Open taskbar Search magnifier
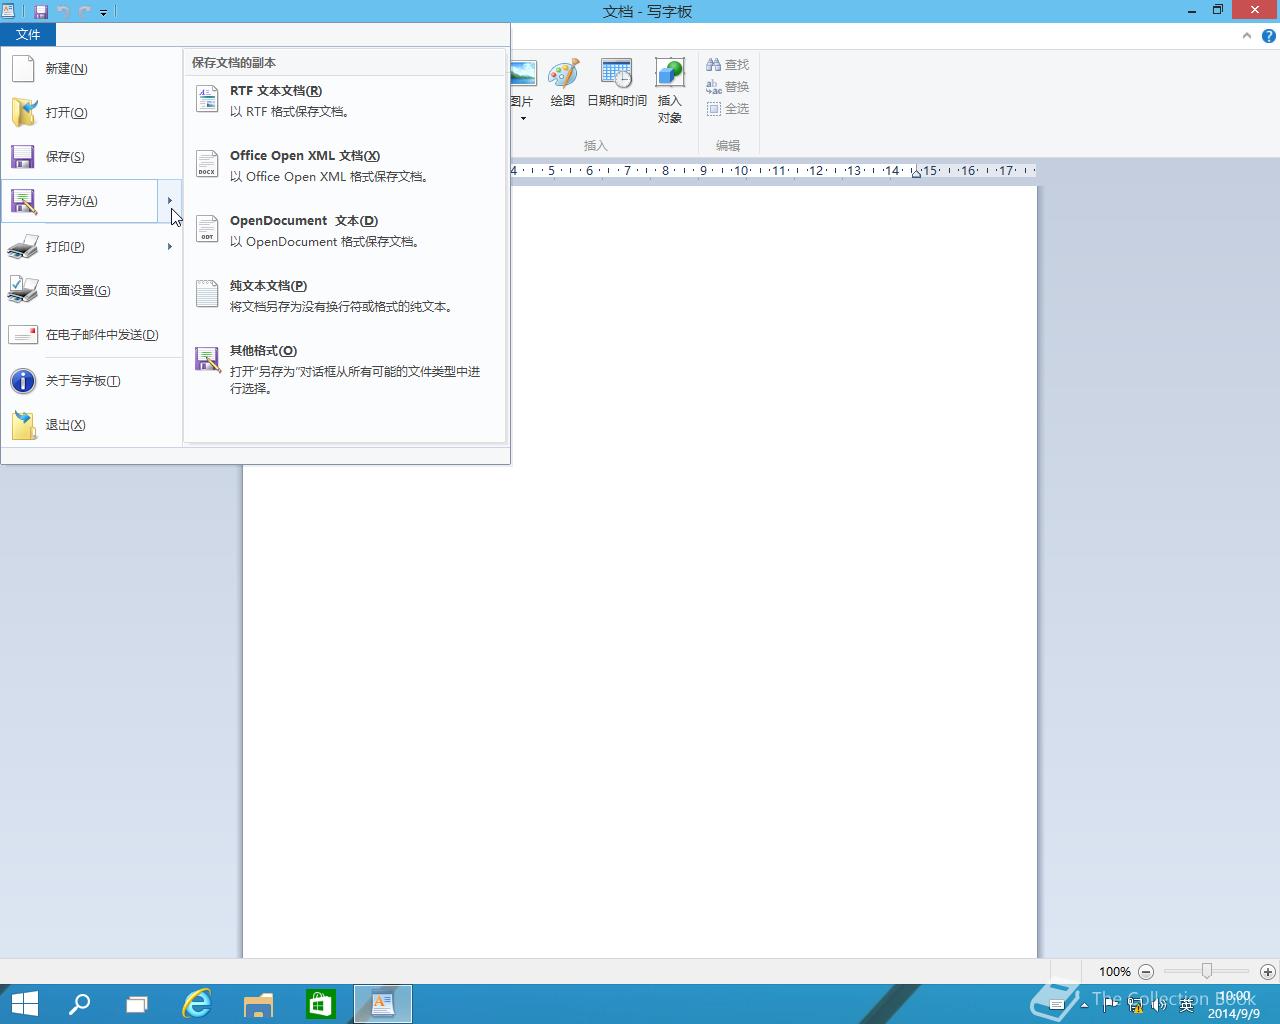The image size is (1280, 1024). coord(79,1004)
